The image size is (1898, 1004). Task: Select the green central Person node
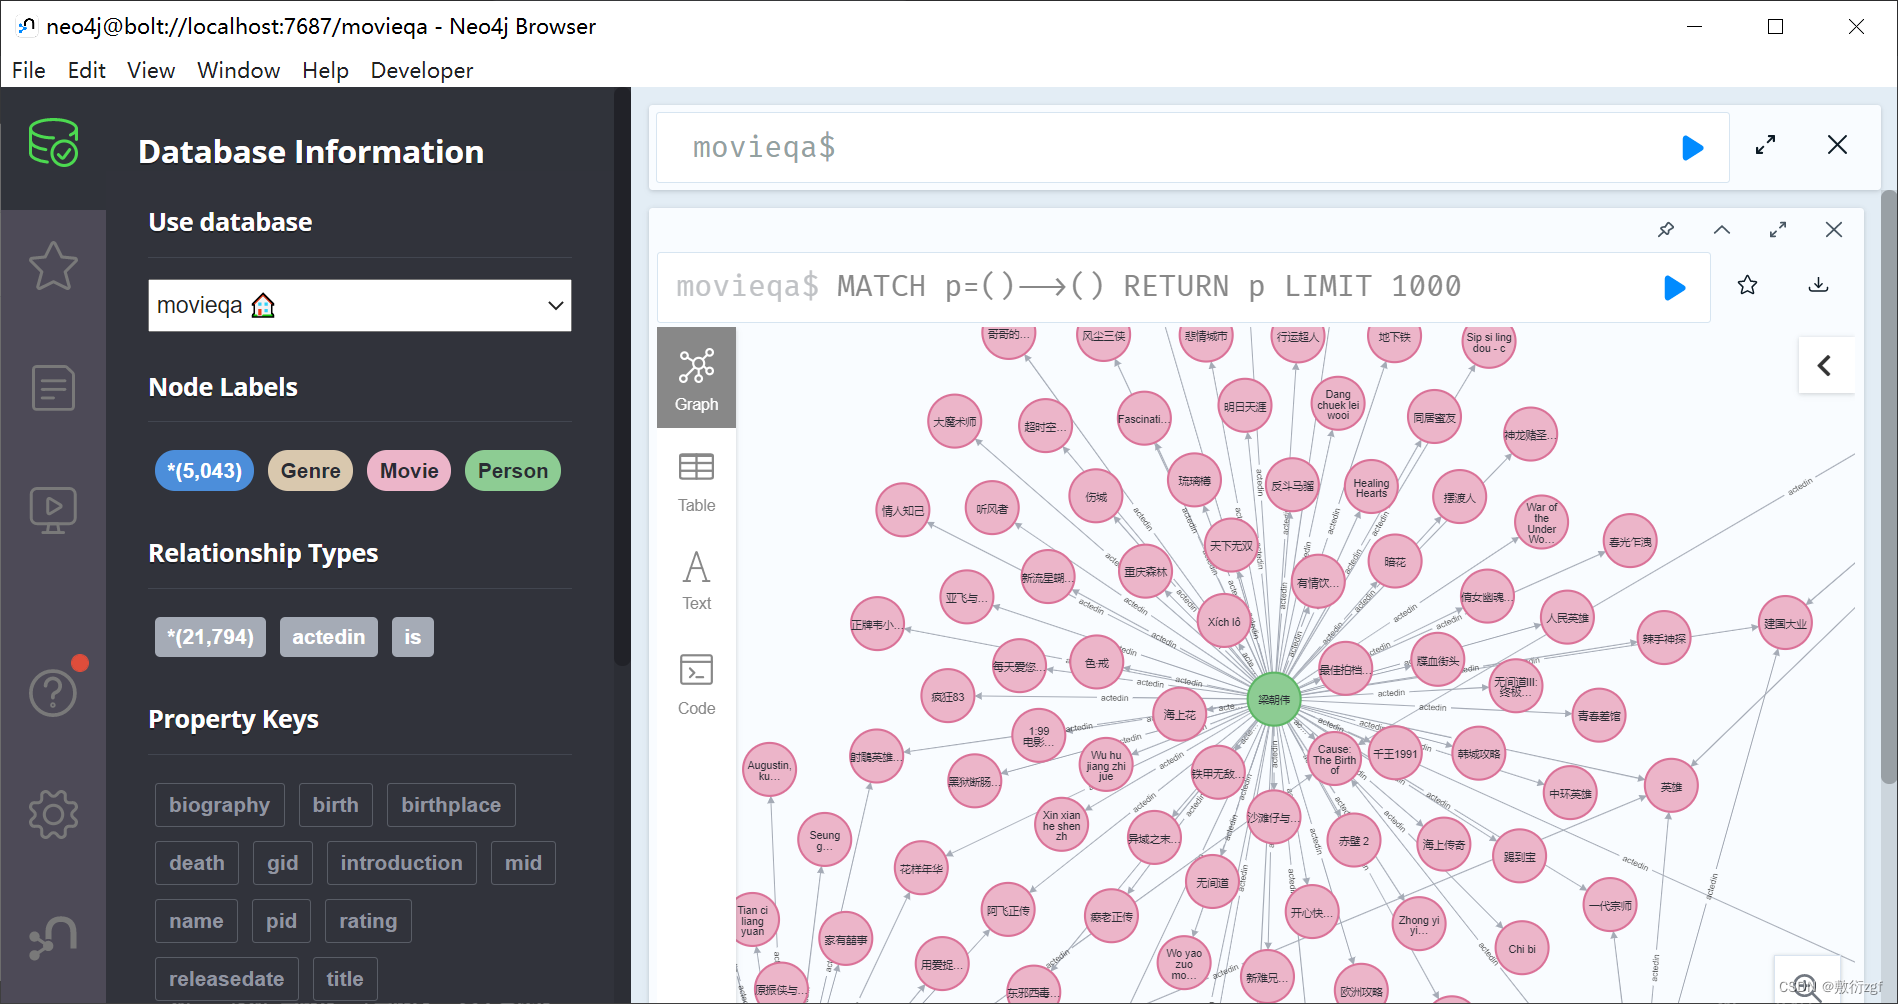pyautogui.click(x=1274, y=700)
